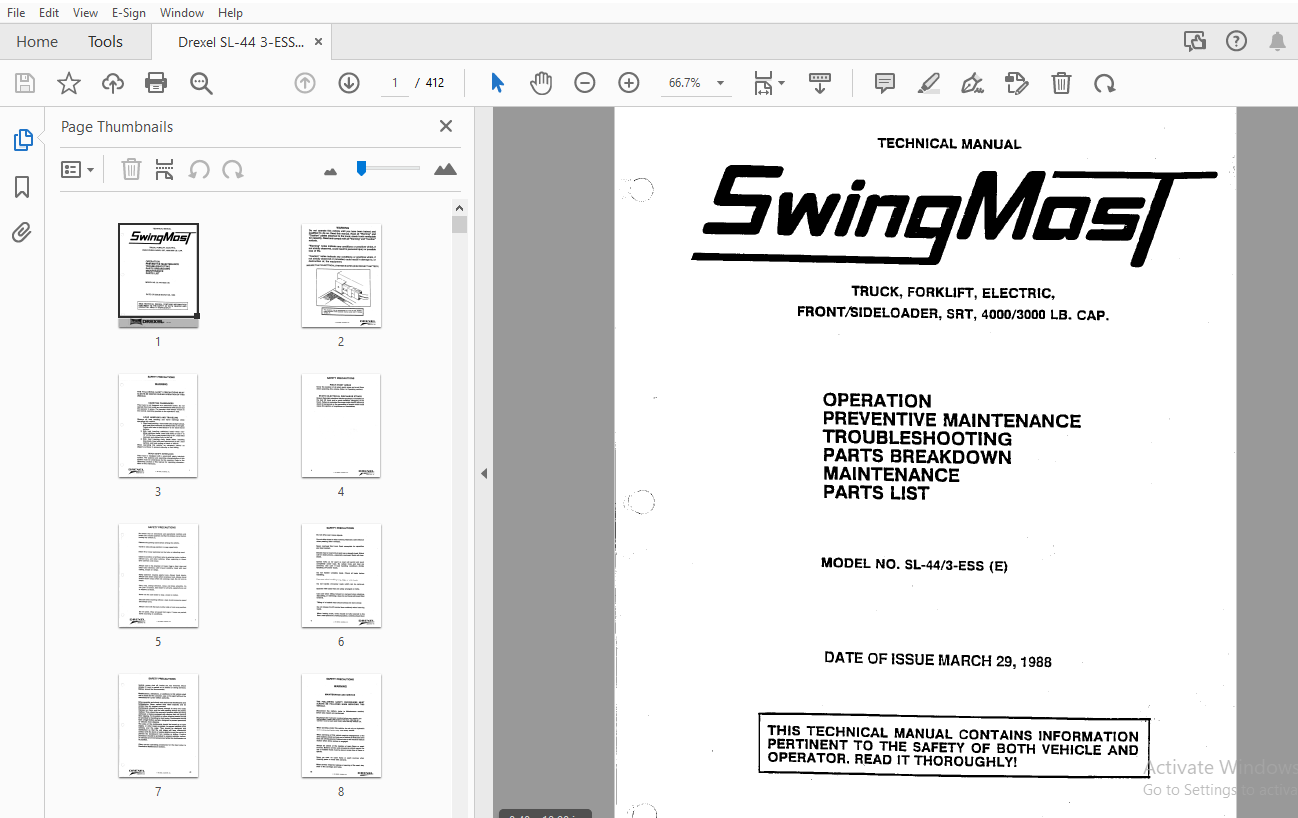Enlarge the thumbnail size with the large mountain icon
Viewport: 1298px width, 818px height.
click(x=445, y=169)
